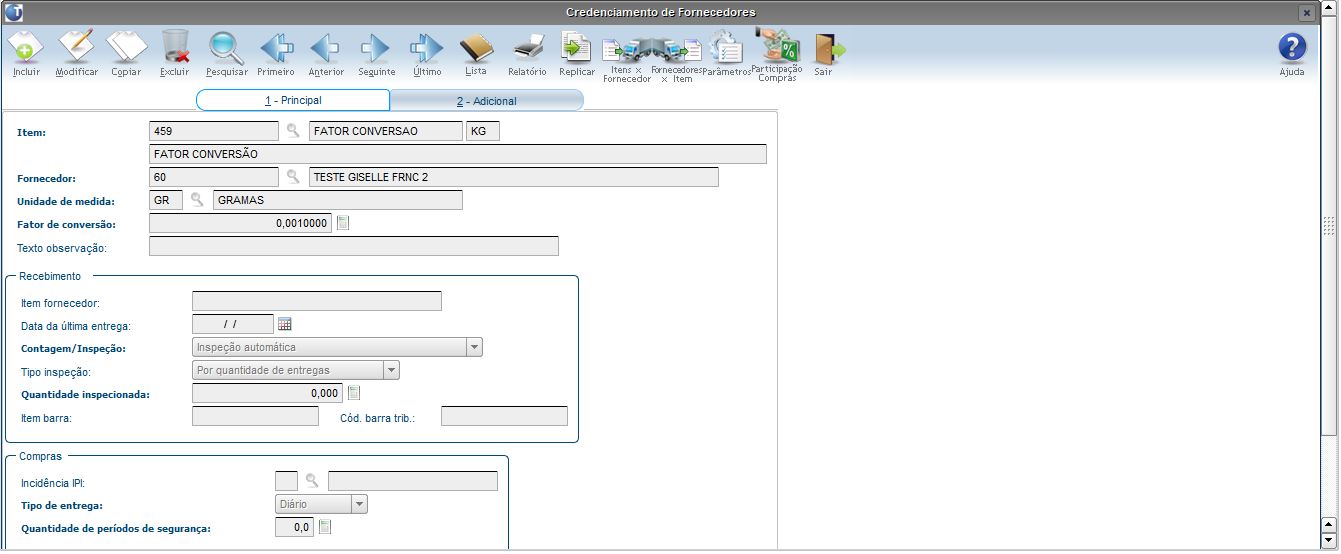The image size is (1341, 554).
Task: Switch to the 1 - Principal tab
Action: pyautogui.click(x=293, y=100)
